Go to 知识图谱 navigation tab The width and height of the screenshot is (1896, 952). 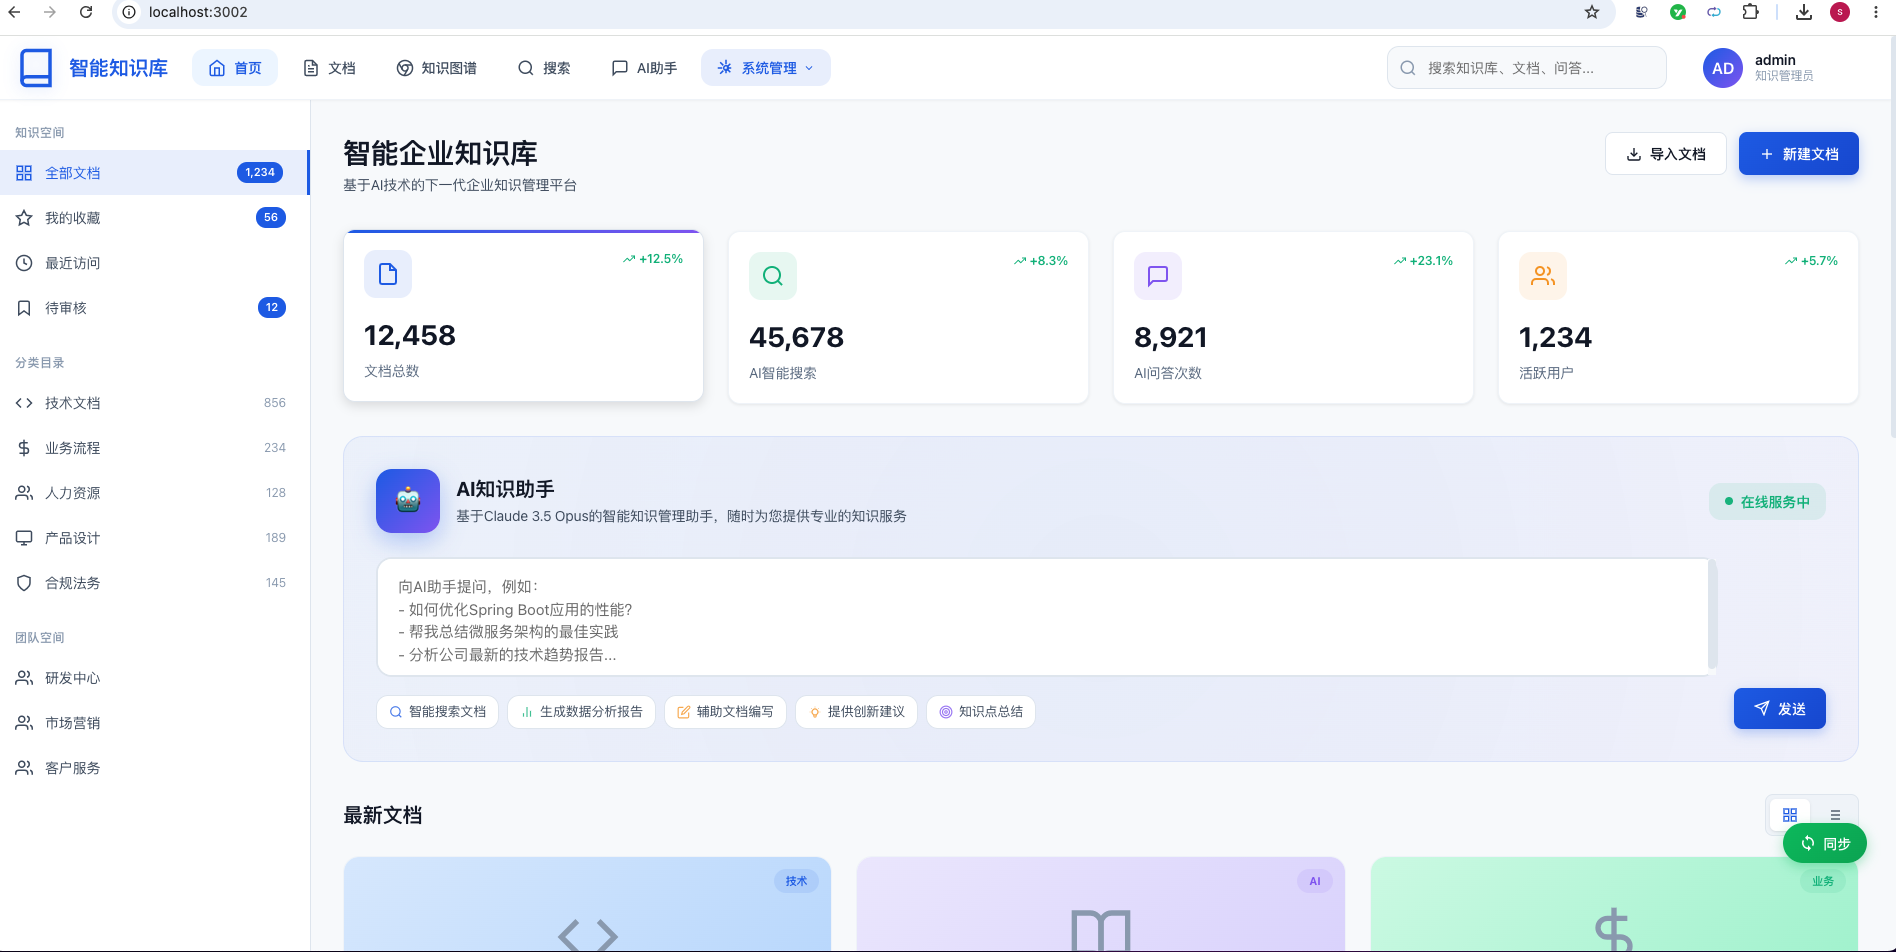pos(436,68)
